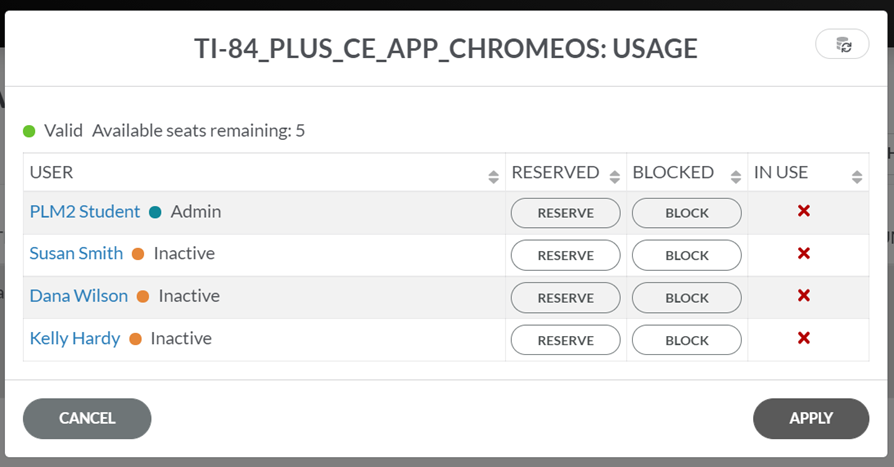Reserve a seat for PLM2 Student

(x=565, y=213)
